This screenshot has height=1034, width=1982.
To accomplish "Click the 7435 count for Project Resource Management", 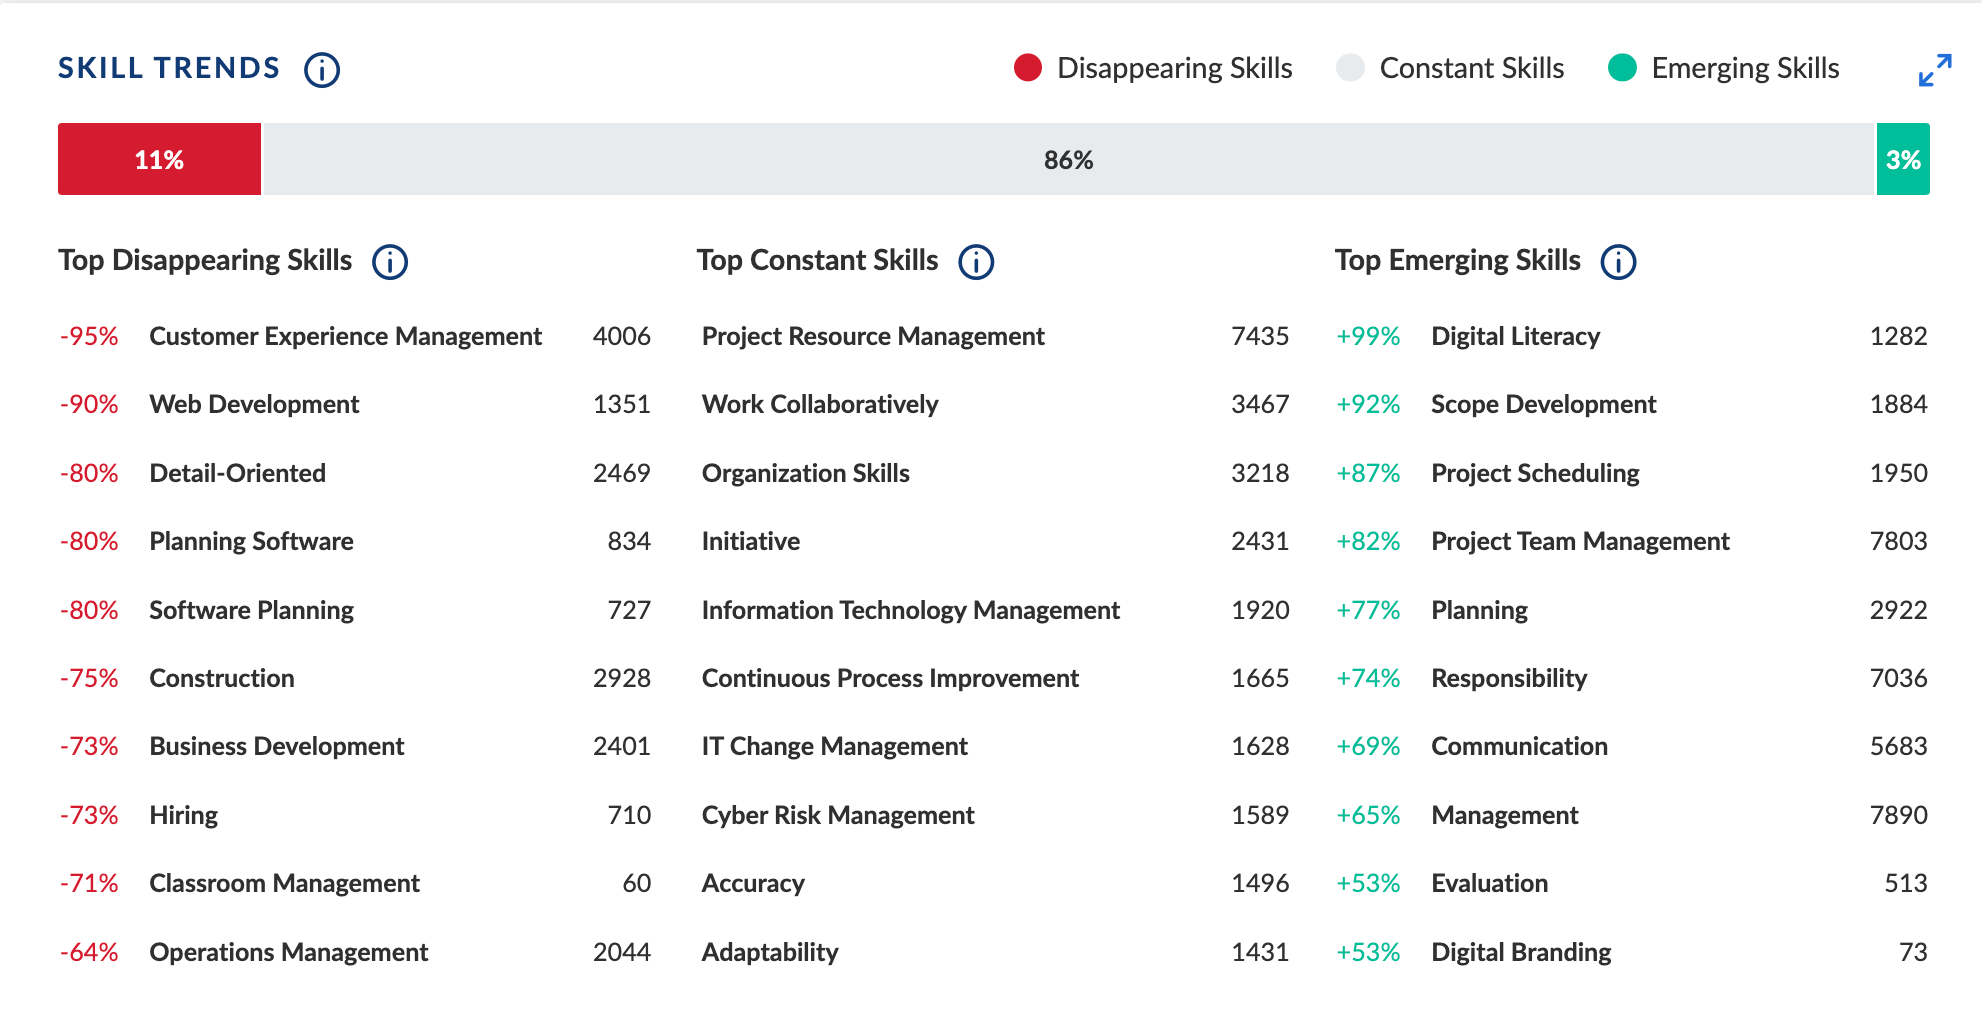I will click(1260, 336).
